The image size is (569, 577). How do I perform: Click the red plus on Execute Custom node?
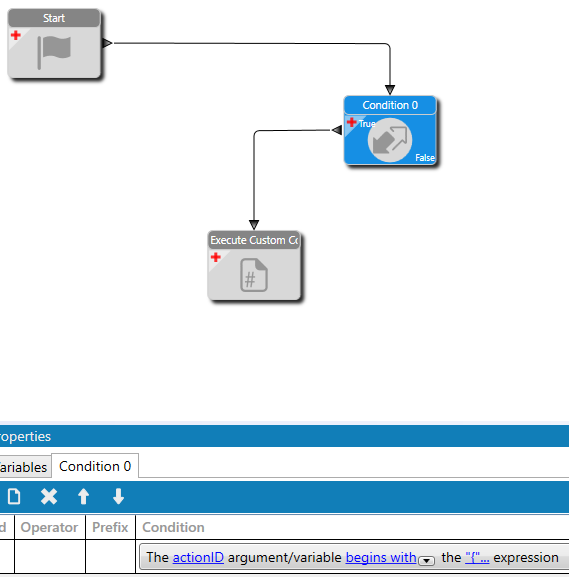coord(216,257)
